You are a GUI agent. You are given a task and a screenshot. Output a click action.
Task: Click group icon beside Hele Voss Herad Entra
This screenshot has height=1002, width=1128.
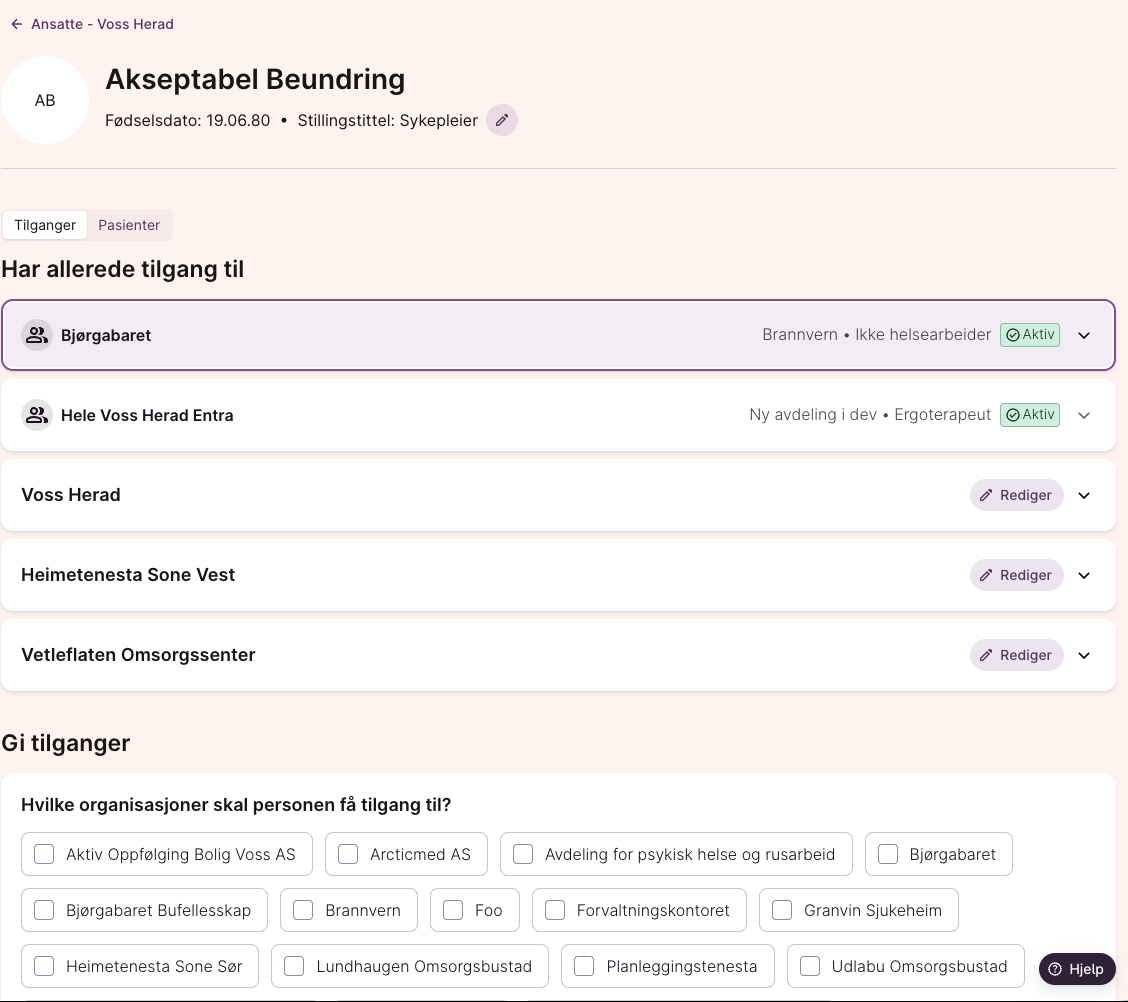(37, 415)
